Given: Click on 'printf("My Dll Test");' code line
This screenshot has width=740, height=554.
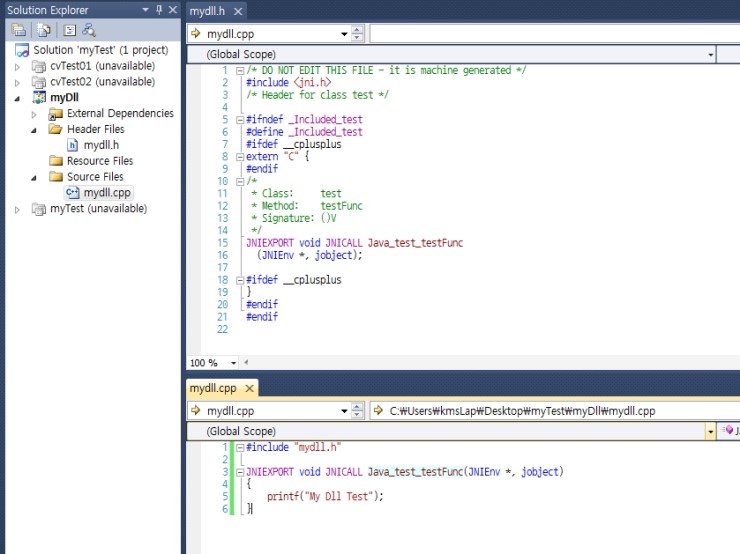Looking at the screenshot, I should pyautogui.click(x=325, y=496).
